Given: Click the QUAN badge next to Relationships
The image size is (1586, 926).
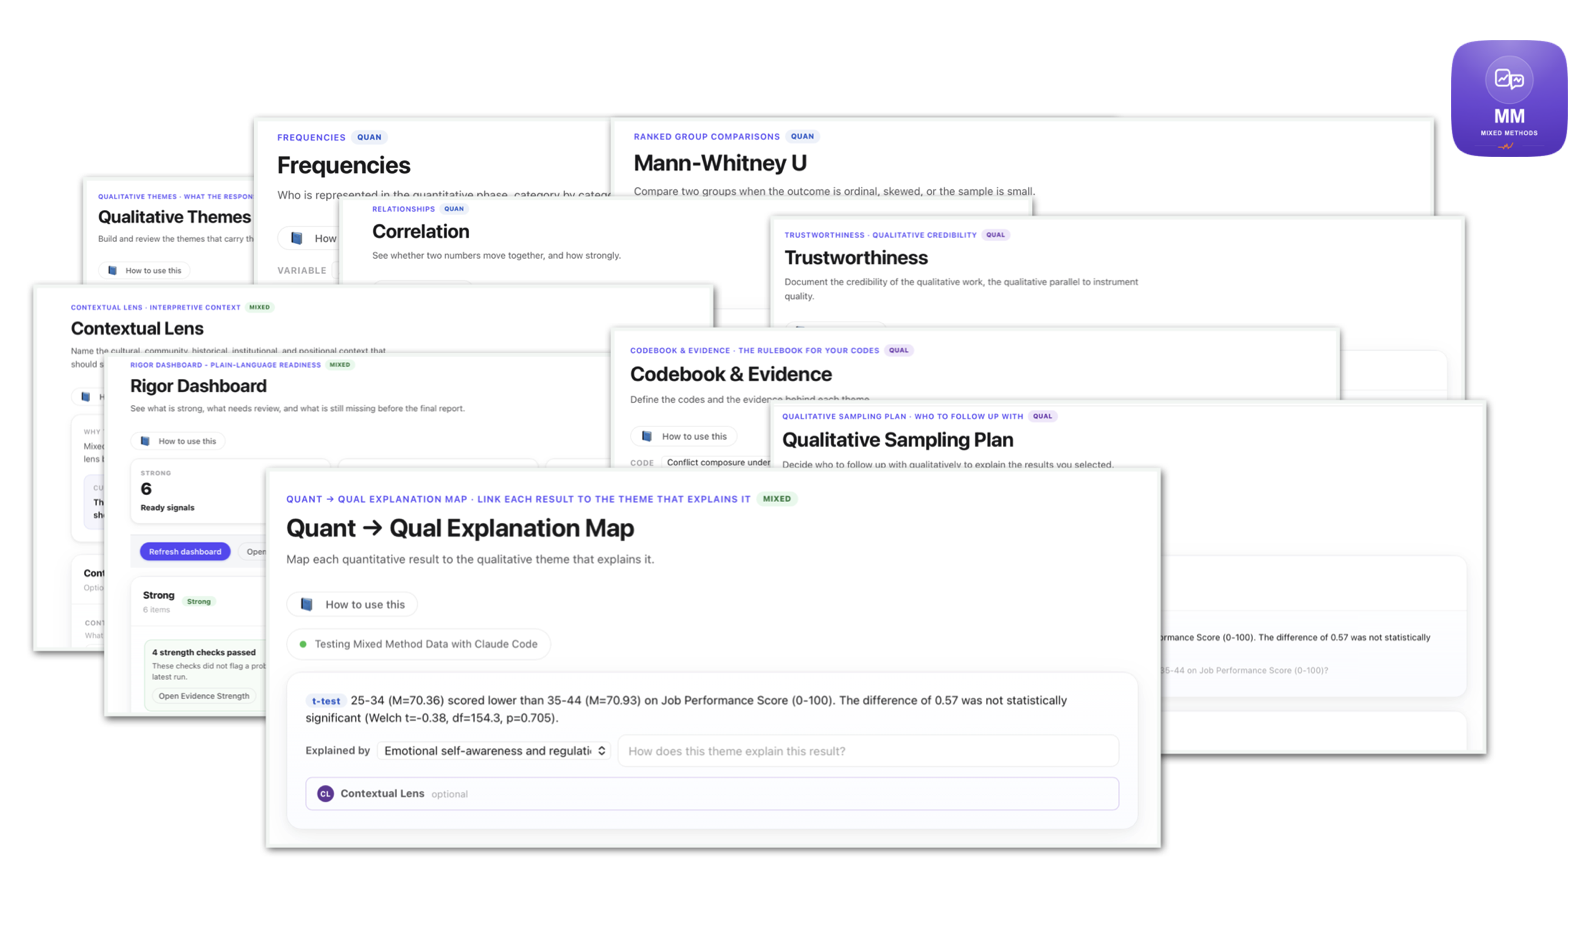Looking at the screenshot, I should [454, 209].
